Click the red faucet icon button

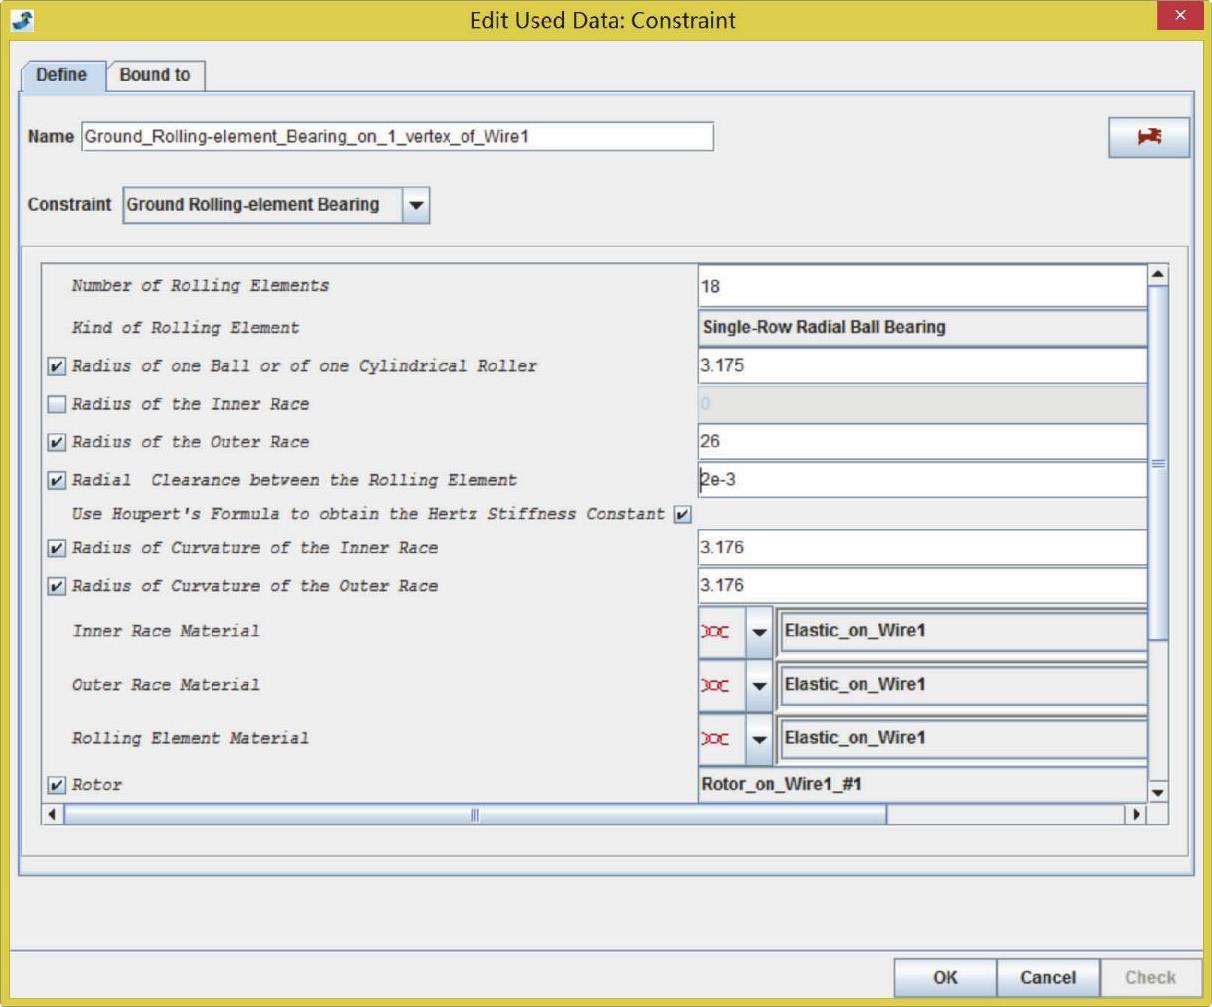pos(1149,138)
